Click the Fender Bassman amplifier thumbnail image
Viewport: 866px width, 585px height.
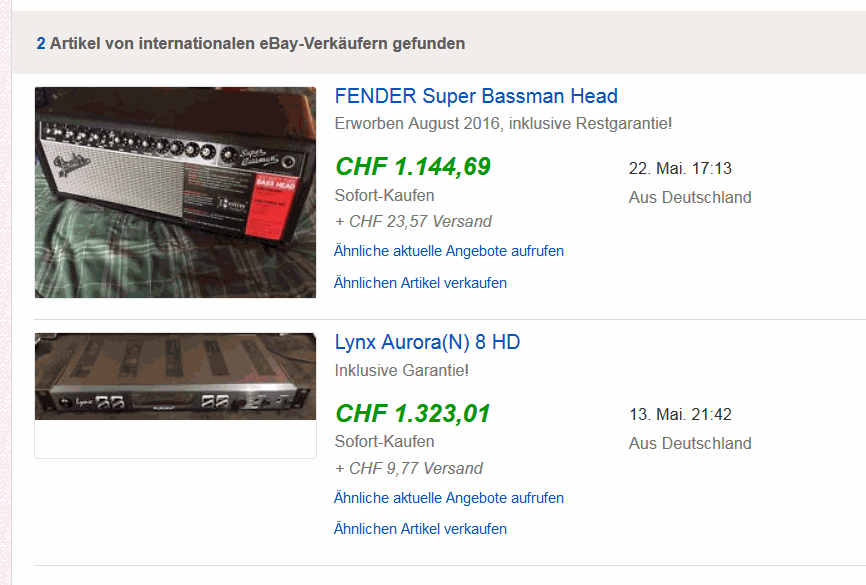pos(175,192)
